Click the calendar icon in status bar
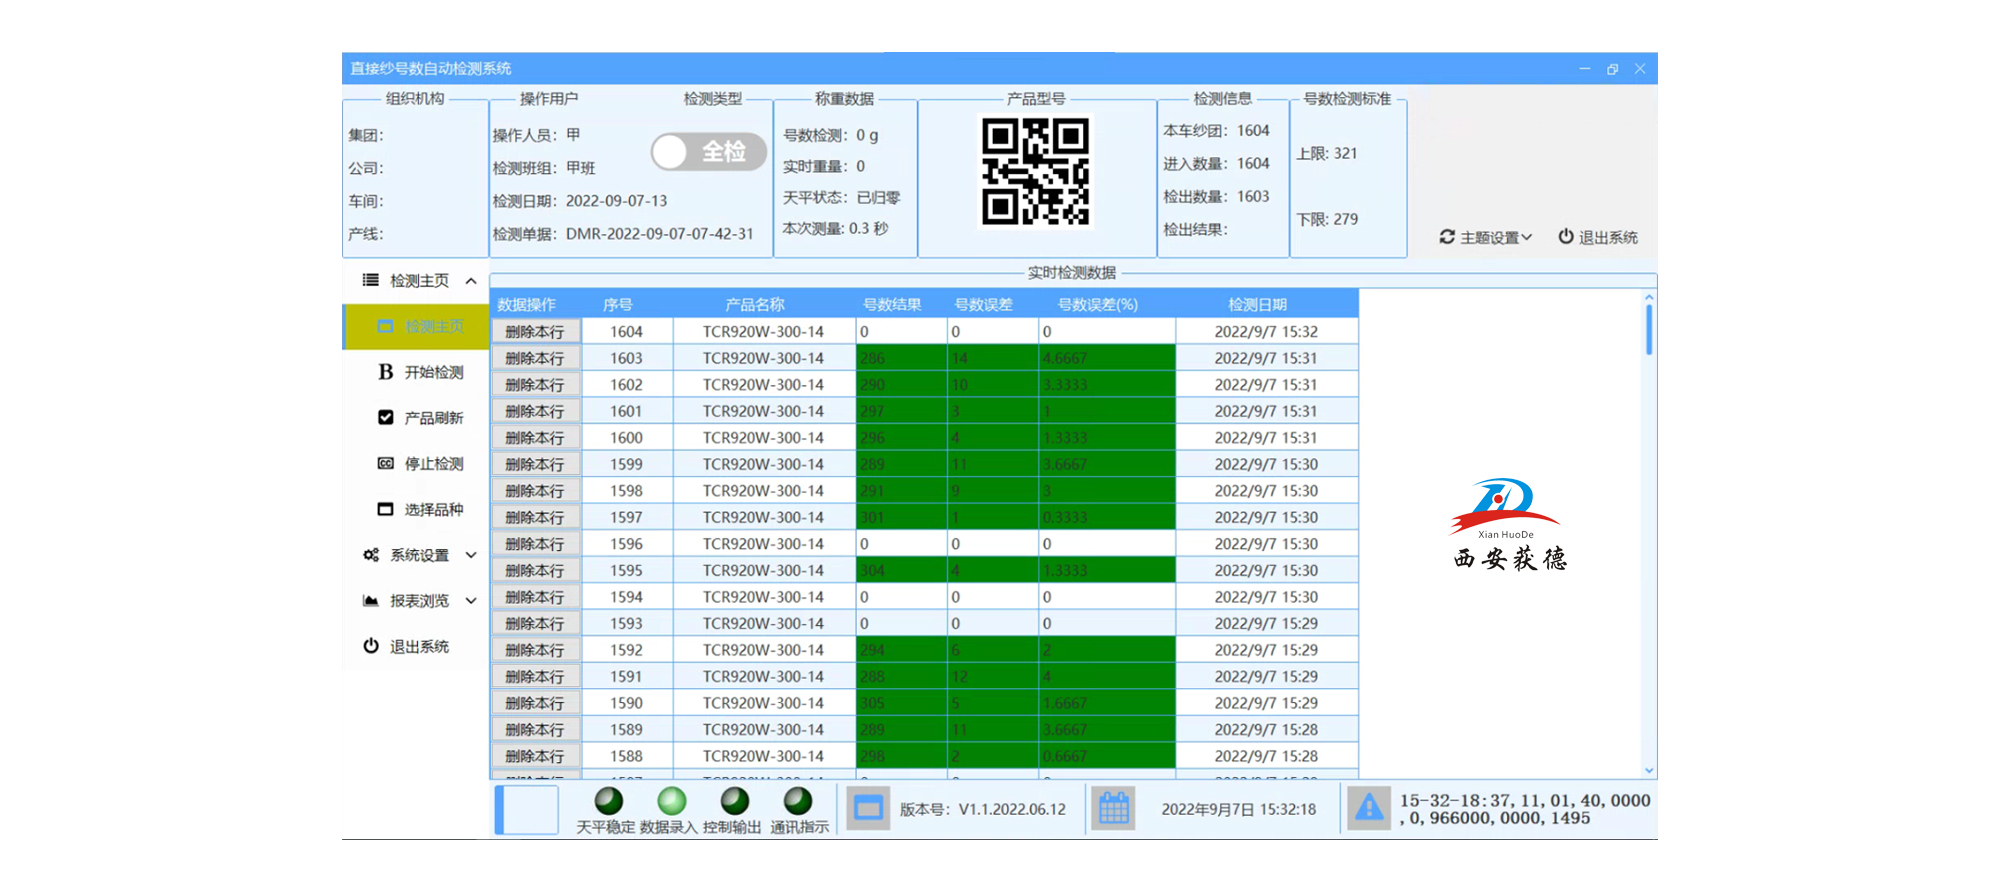Image resolution: width=2000 pixels, height=892 pixels. click(x=1113, y=808)
